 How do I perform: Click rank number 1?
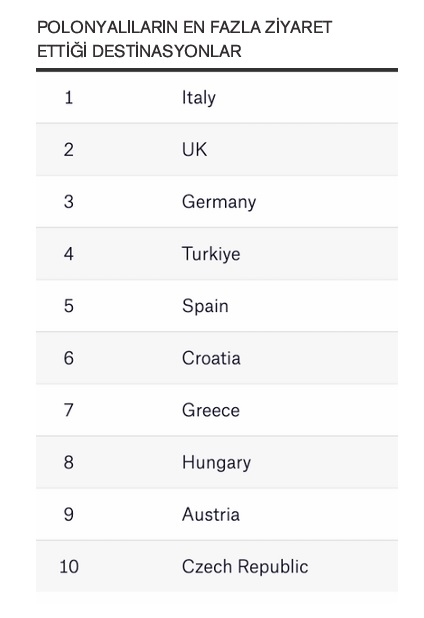(69, 98)
